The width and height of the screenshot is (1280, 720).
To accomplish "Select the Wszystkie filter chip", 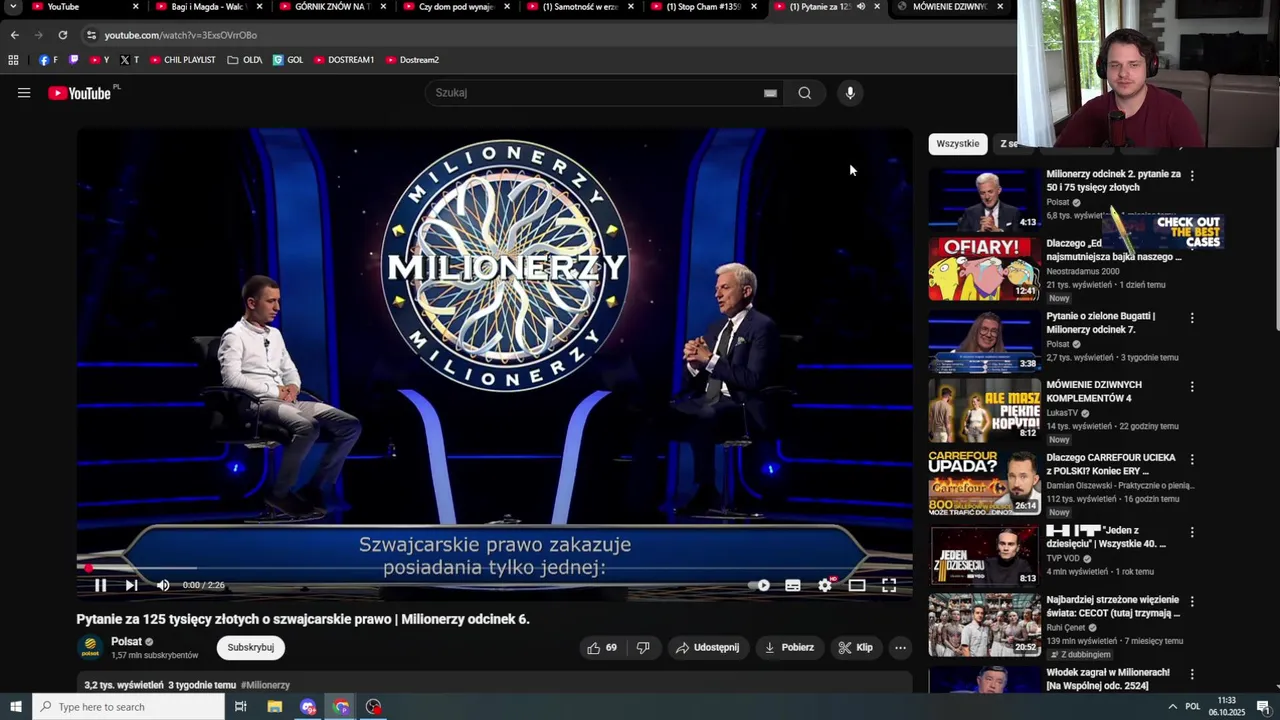I will 958,144.
